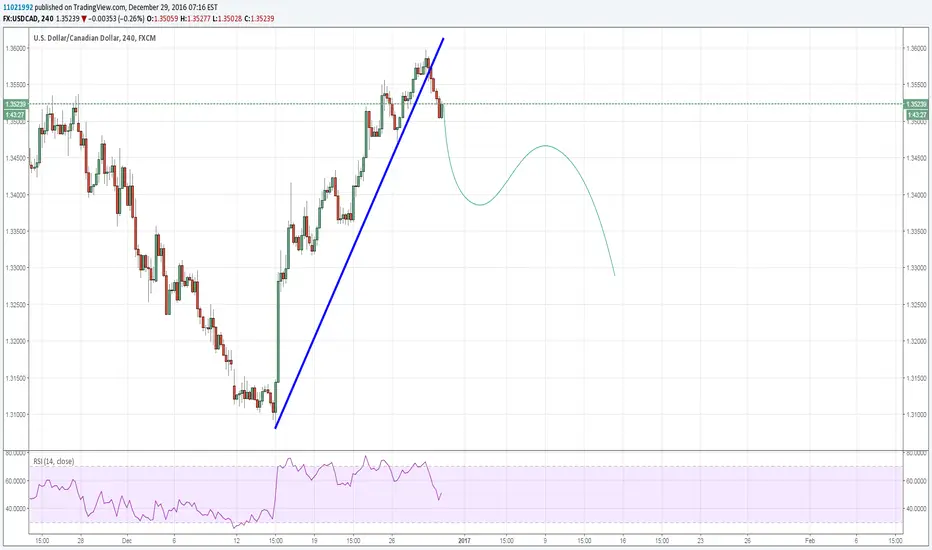Select the 'U.S. Dollar/Canadian Dollar, 240, FXCM' chart title

(x=95, y=38)
